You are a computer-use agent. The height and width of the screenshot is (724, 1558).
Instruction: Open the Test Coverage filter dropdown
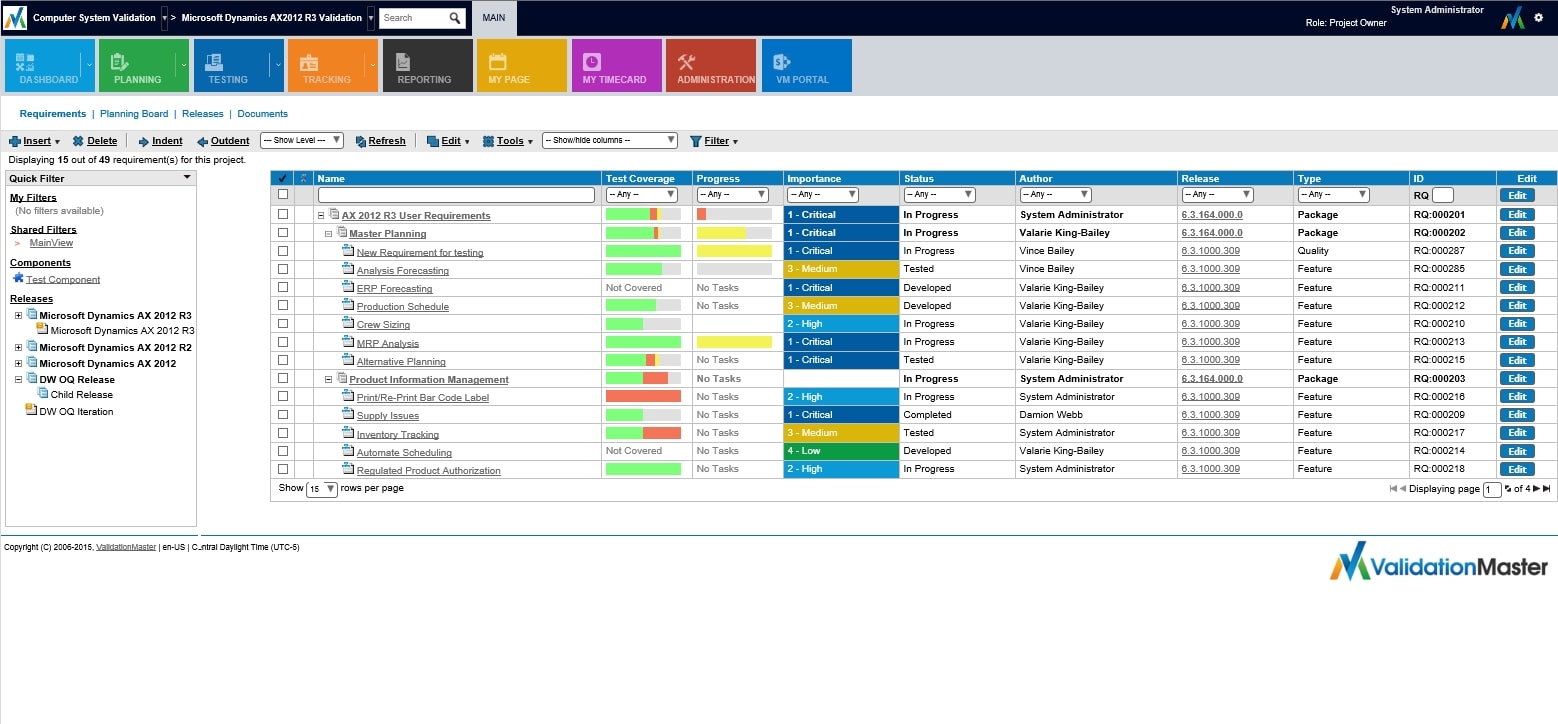click(642, 195)
